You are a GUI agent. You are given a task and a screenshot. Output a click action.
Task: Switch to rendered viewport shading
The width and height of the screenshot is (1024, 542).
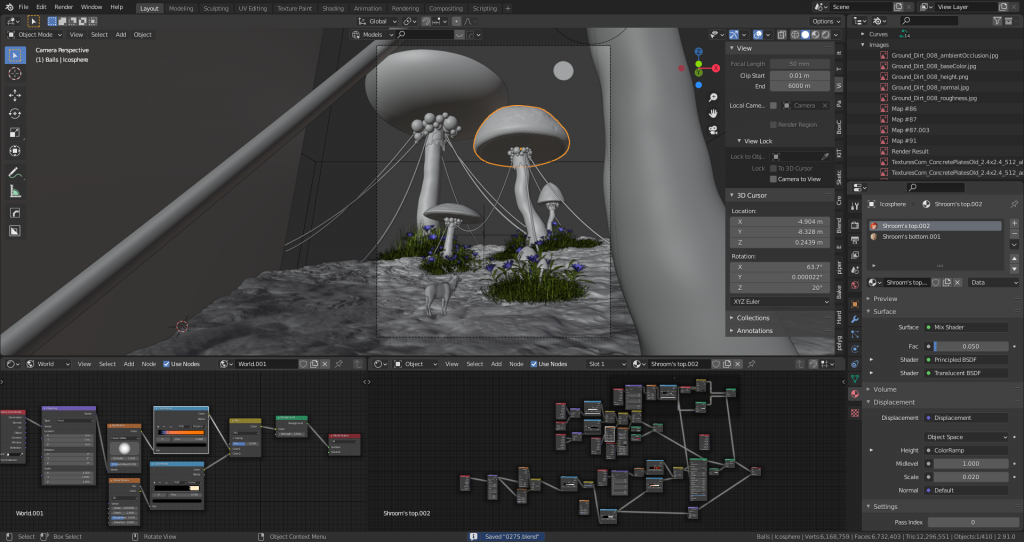coord(825,35)
